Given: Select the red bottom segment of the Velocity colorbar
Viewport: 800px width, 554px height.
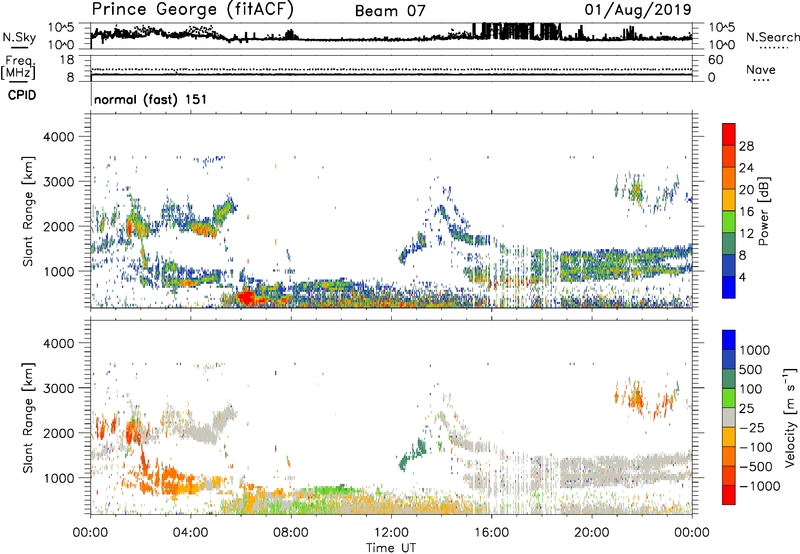Looking at the screenshot, I should coord(729,495).
